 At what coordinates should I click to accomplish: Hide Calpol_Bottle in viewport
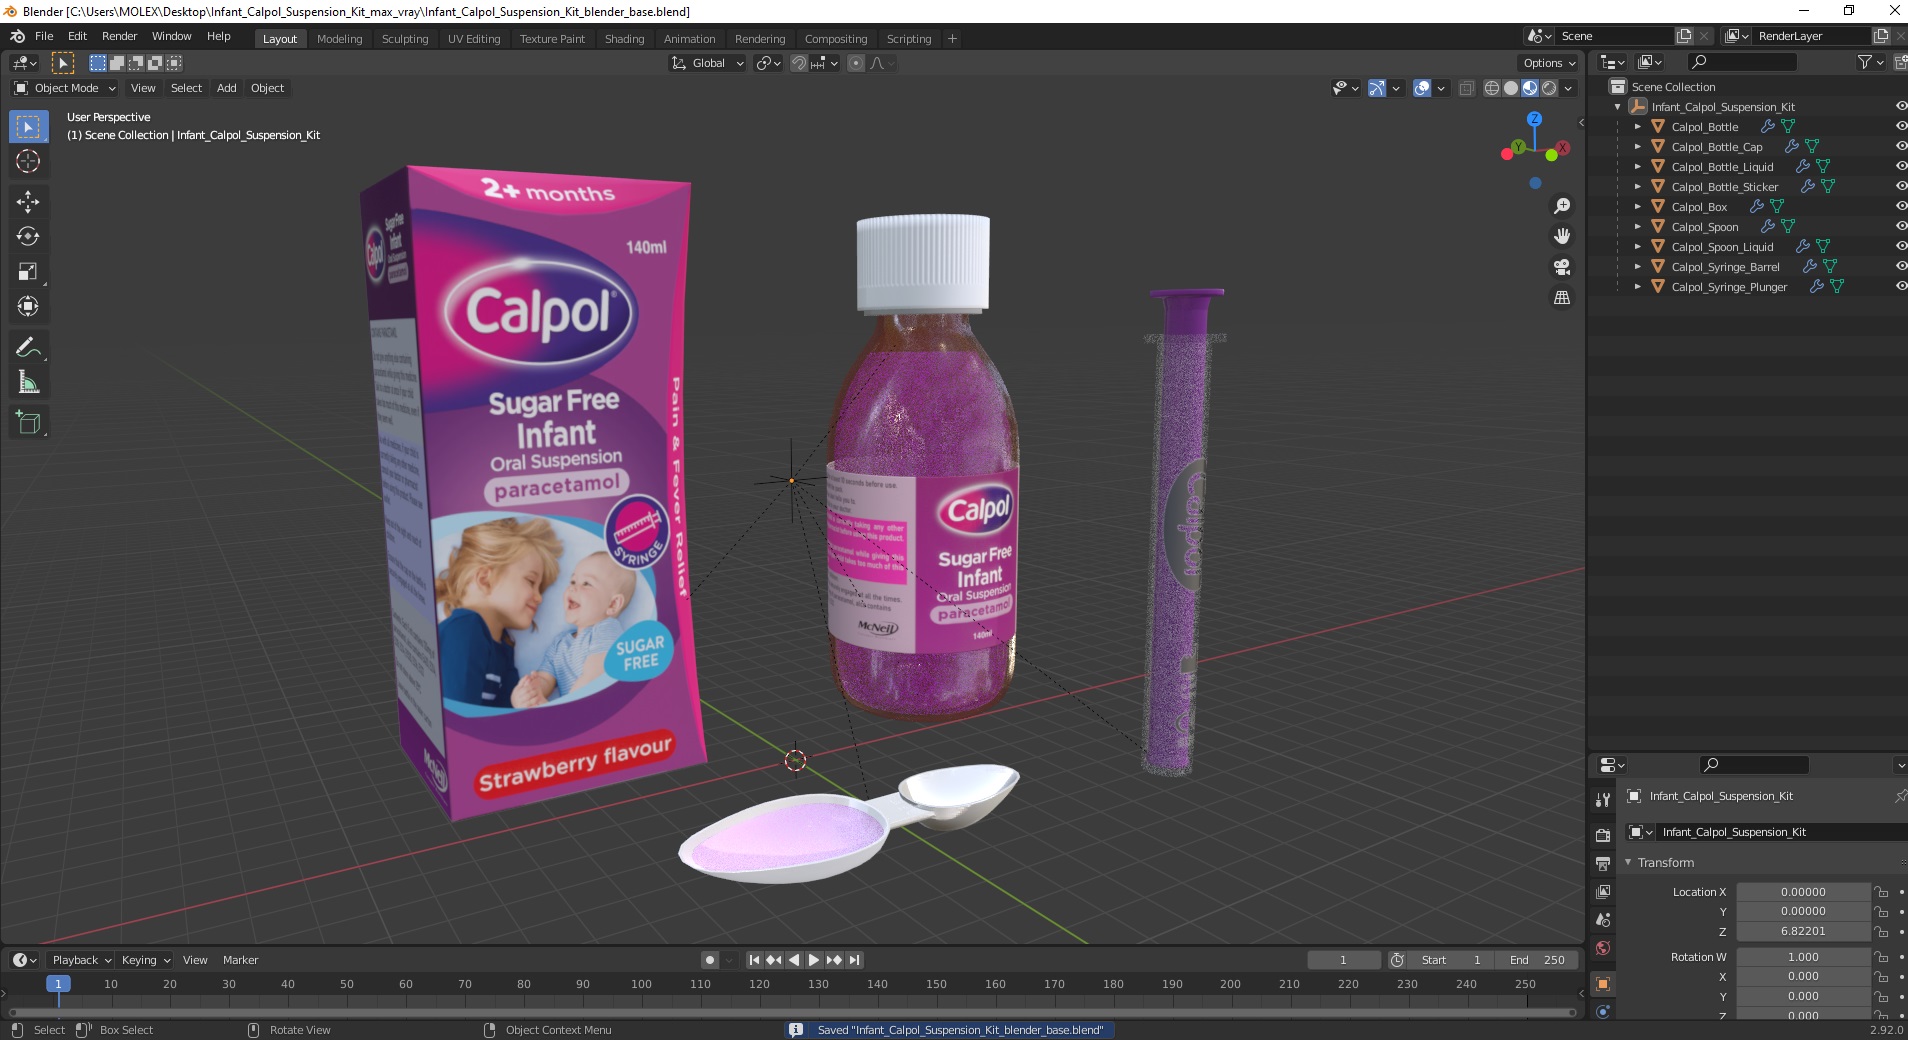[x=1900, y=126]
